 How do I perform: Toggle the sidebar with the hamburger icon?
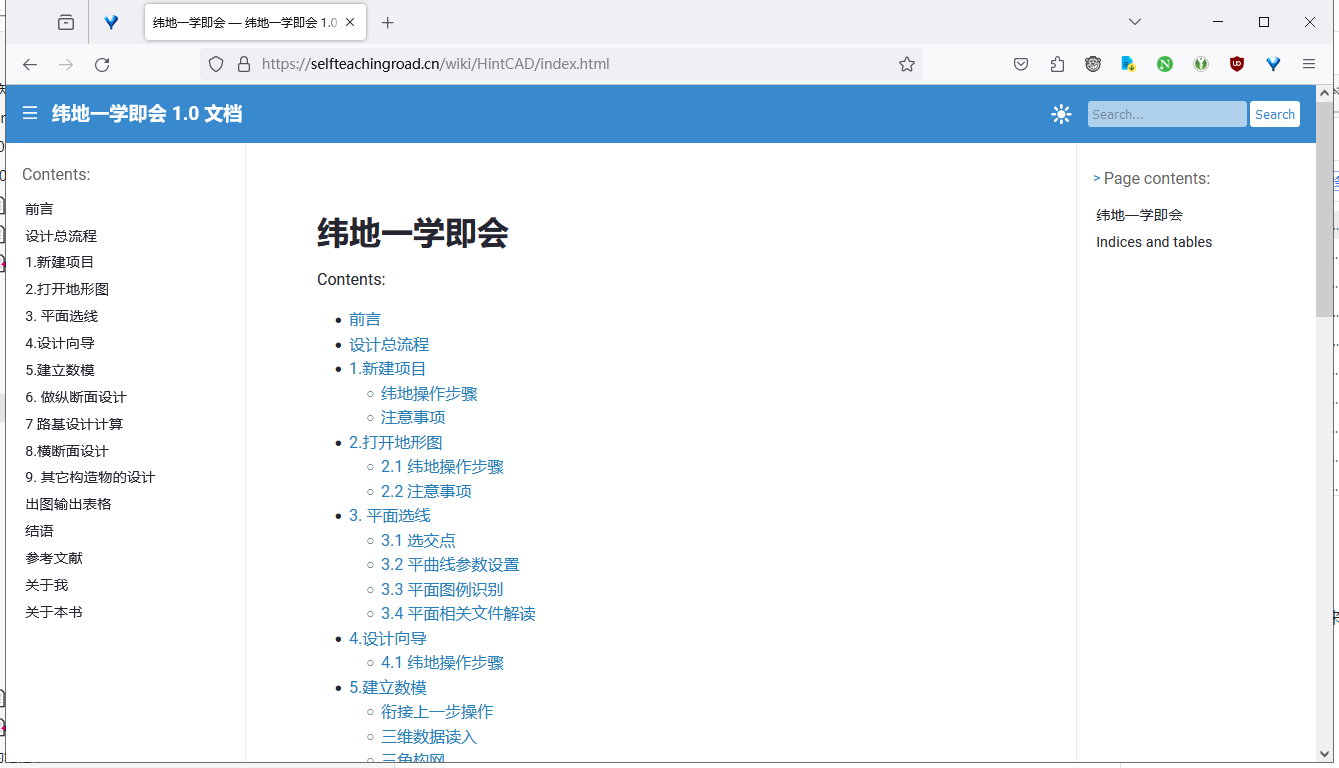[x=29, y=113]
